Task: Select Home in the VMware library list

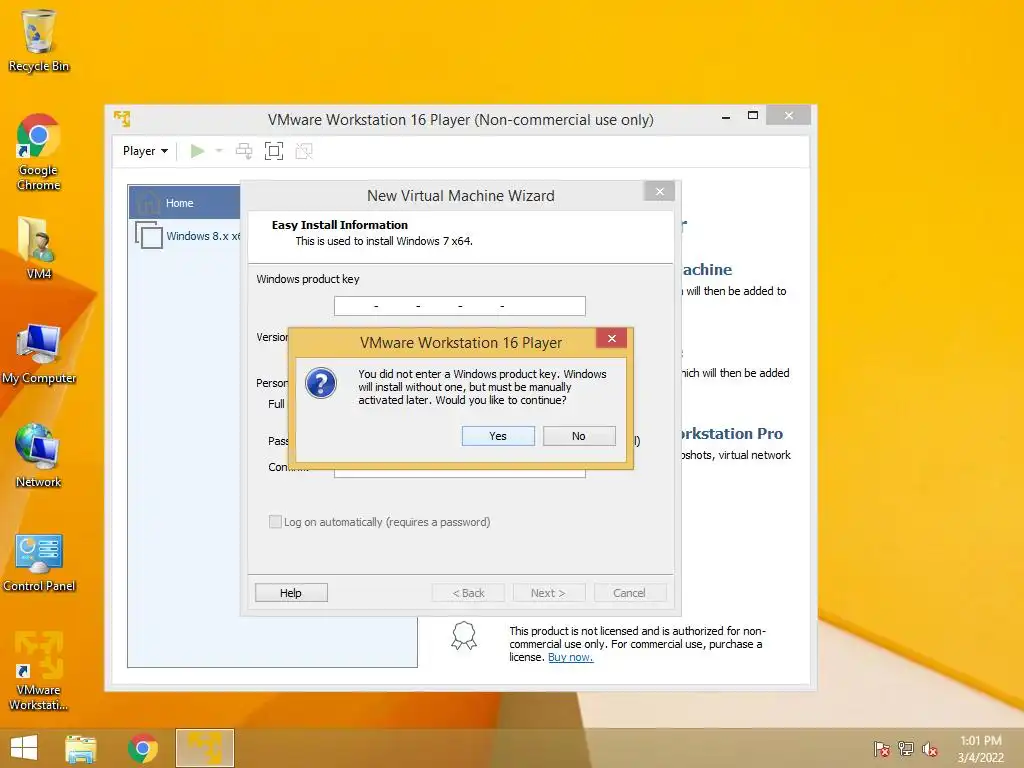Action: (185, 203)
